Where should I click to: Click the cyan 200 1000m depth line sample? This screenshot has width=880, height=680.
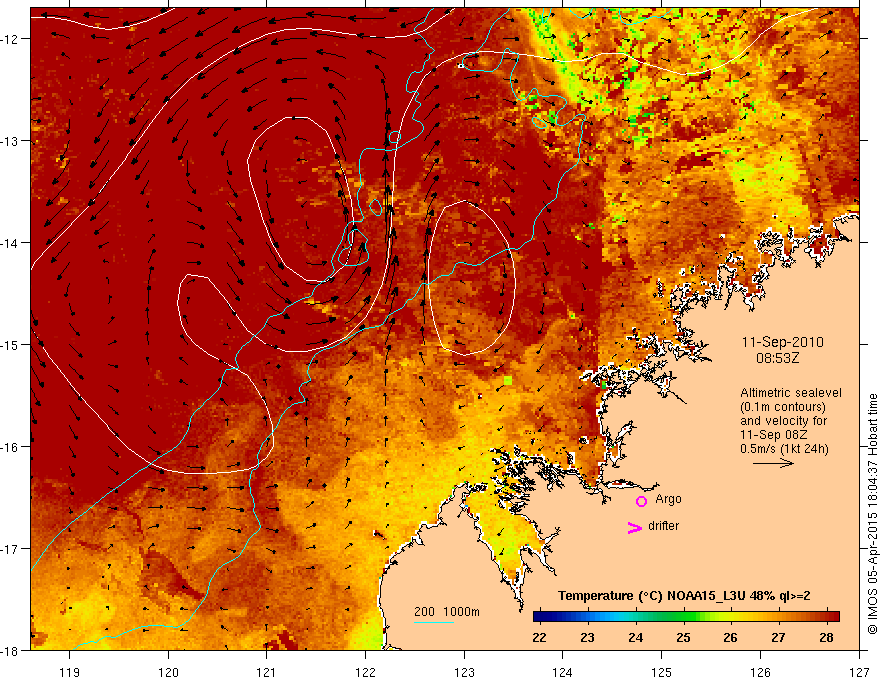434,622
